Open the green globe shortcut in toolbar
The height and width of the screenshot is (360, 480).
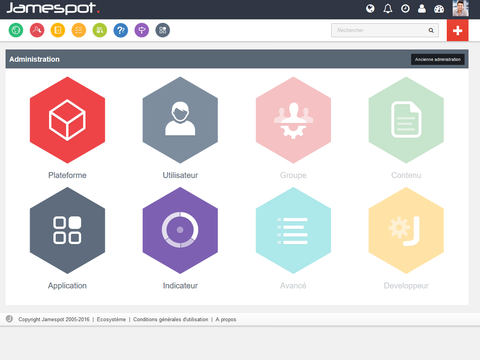click(x=16, y=30)
